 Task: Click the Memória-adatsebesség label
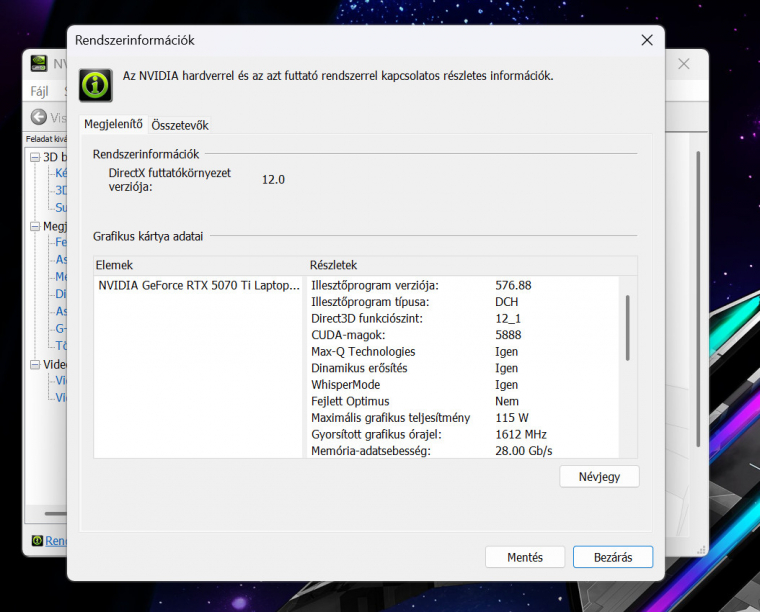coord(371,451)
